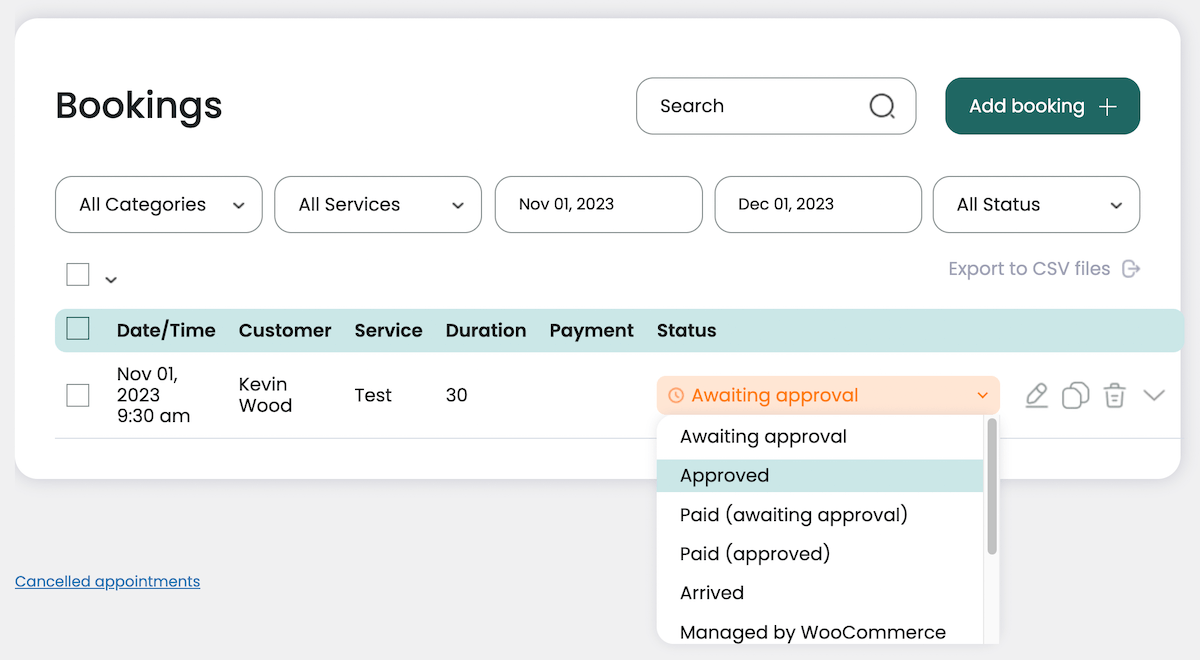Click the status dropdown list scrollbar
Image resolution: width=1200 pixels, height=660 pixels.
(x=992, y=487)
